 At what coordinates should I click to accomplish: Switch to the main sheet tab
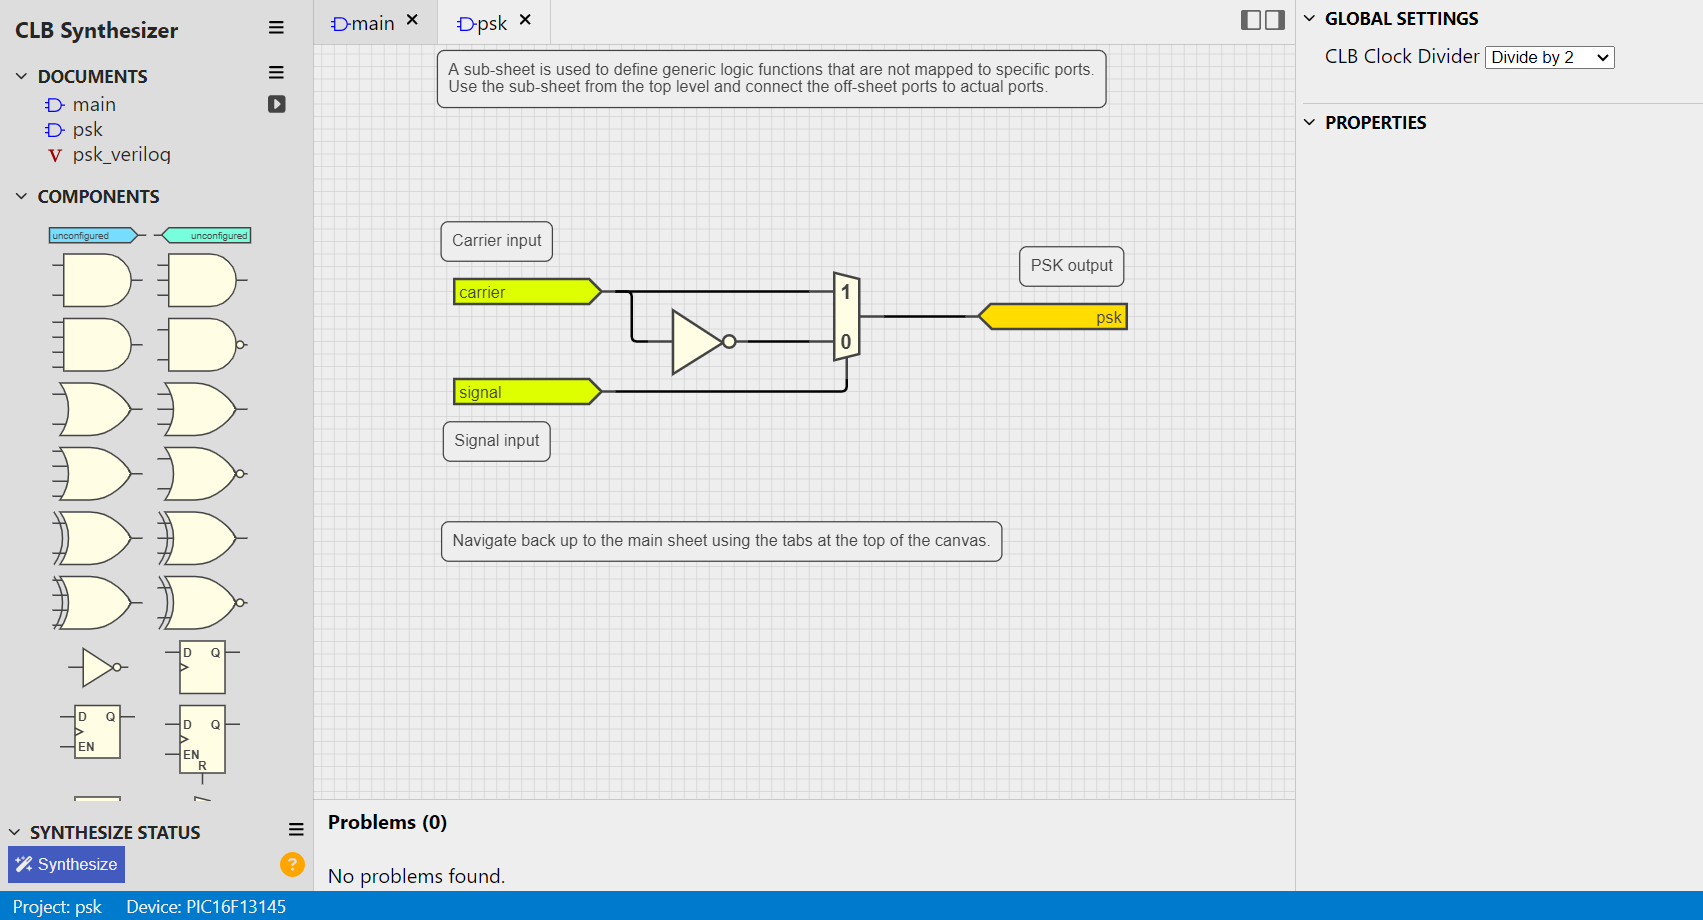(x=365, y=23)
